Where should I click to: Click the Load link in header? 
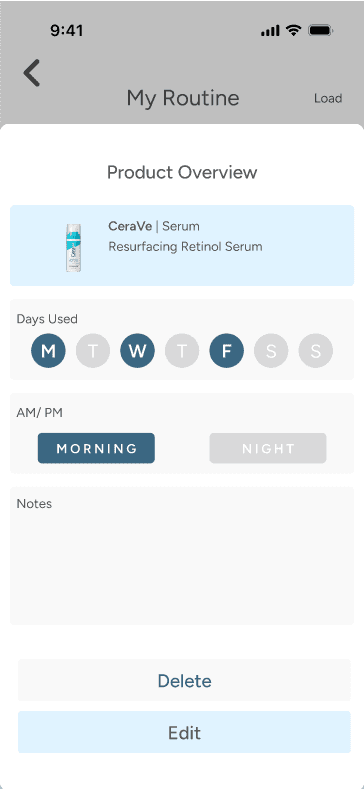(328, 98)
